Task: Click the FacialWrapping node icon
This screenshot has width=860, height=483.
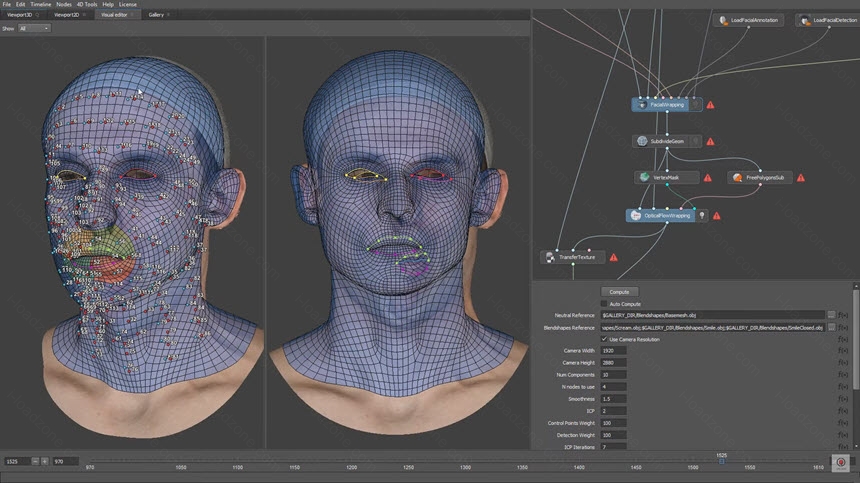Action: click(642, 104)
